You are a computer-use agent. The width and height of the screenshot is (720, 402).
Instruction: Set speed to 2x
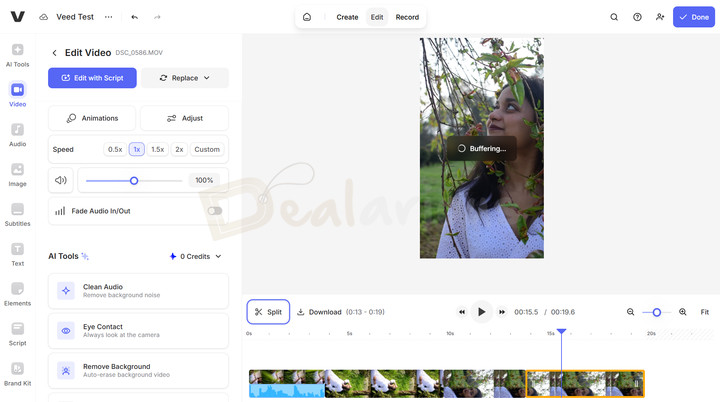(x=179, y=149)
